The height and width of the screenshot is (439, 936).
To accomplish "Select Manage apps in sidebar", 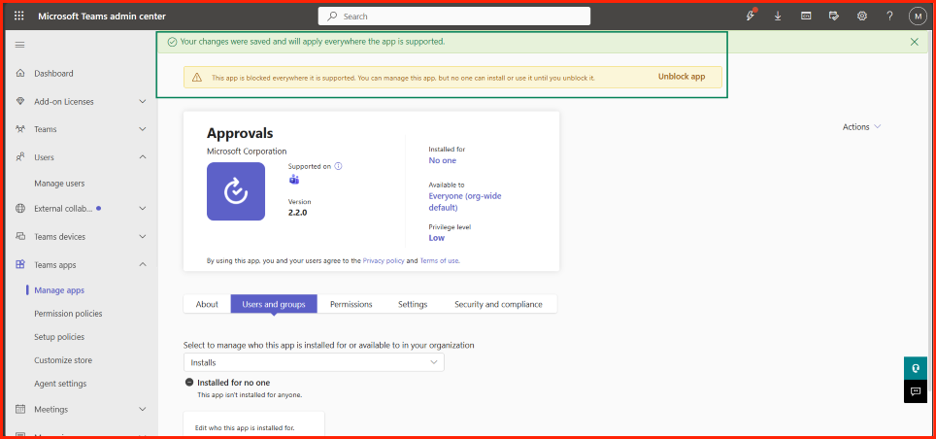I will (60, 290).
